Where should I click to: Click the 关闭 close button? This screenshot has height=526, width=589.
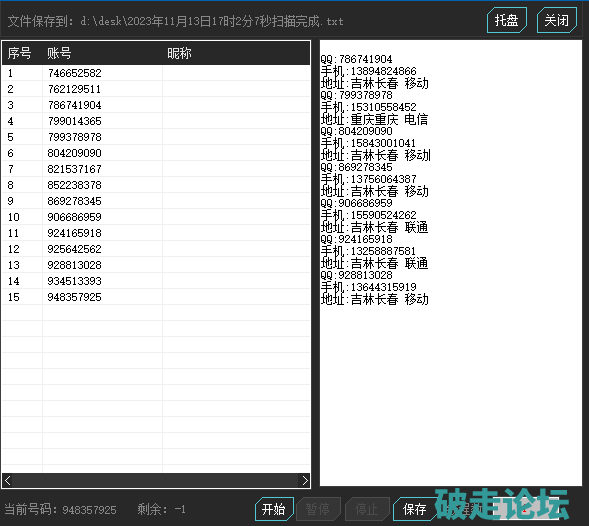(x=557, y=20)
